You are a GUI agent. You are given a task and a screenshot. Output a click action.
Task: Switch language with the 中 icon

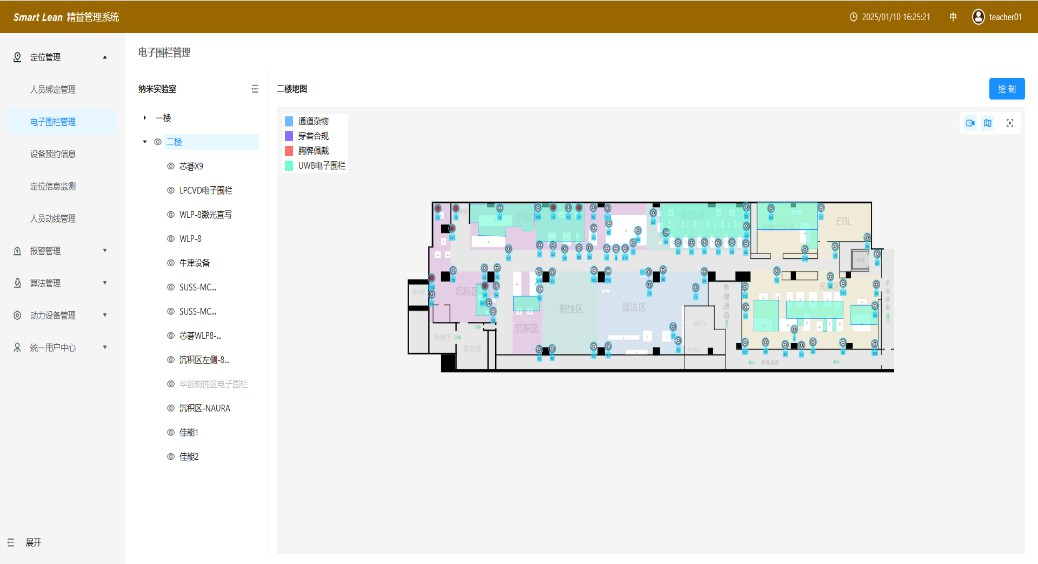pos(953,17)
